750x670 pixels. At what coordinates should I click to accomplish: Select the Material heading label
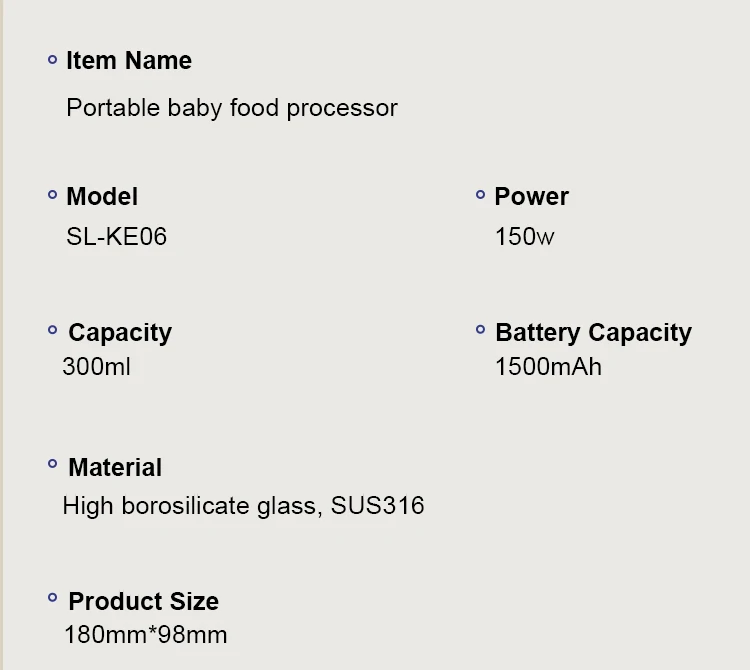click(x=115, y=467)
